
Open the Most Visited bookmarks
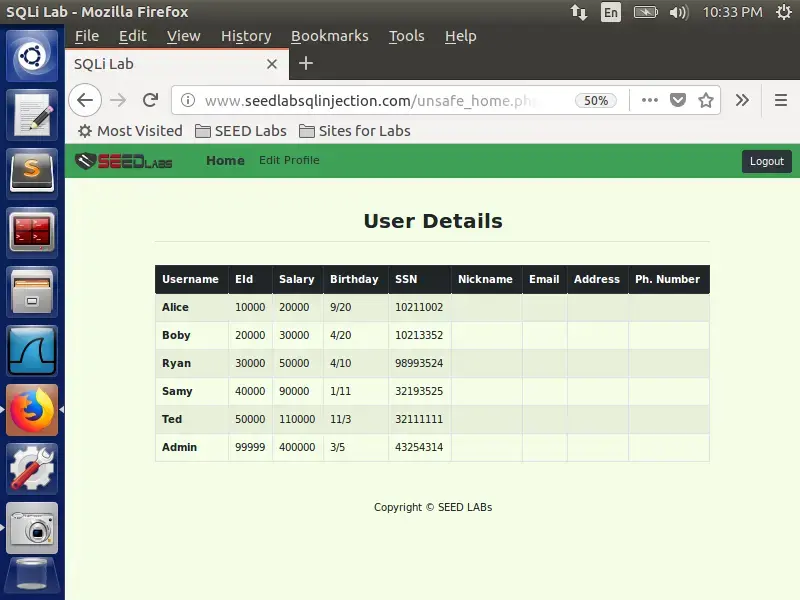[x=130, y=131]
